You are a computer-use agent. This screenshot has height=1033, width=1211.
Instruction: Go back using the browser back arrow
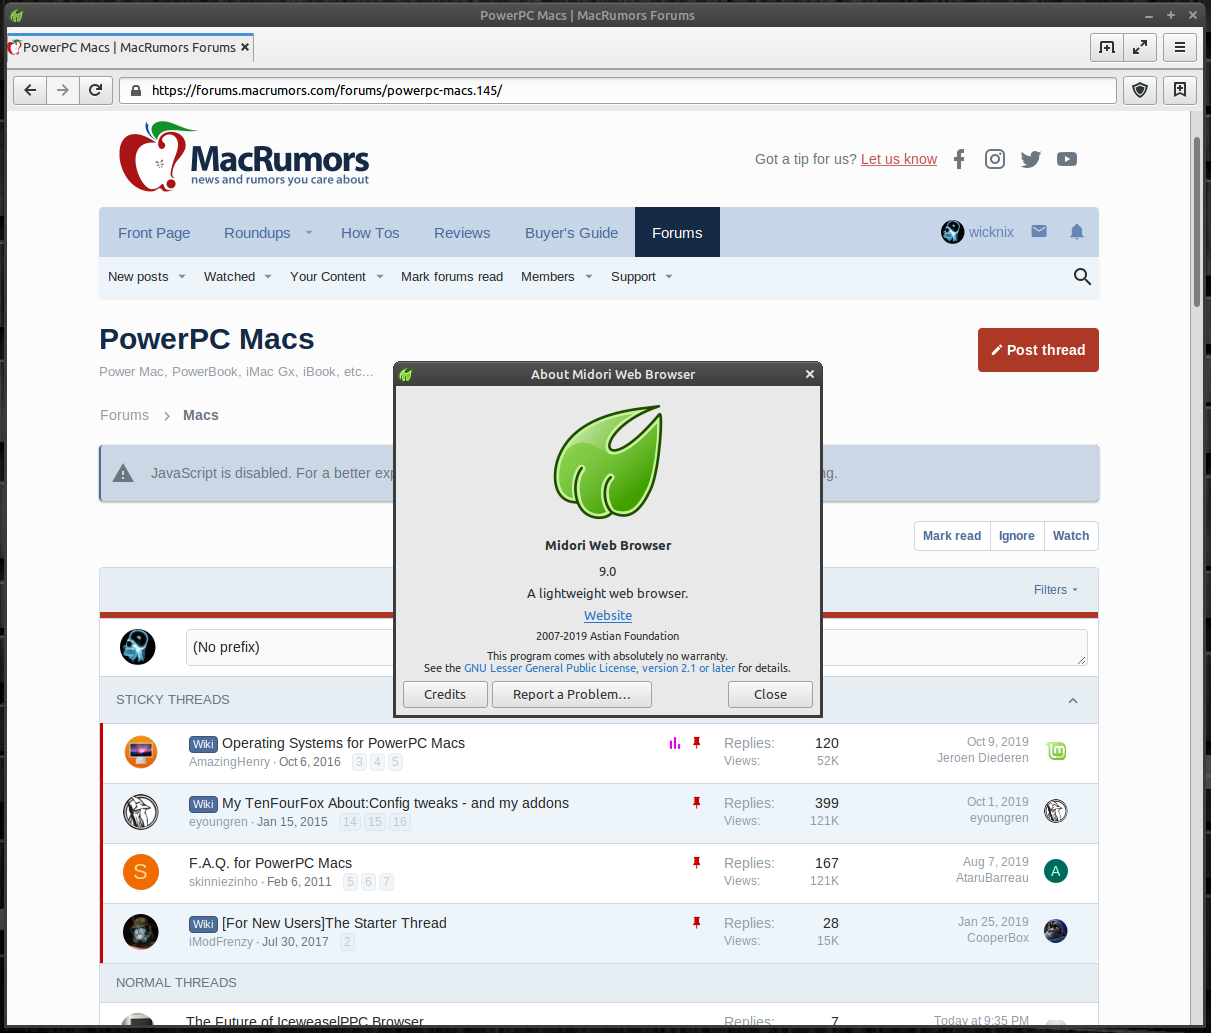pos(30,90)
